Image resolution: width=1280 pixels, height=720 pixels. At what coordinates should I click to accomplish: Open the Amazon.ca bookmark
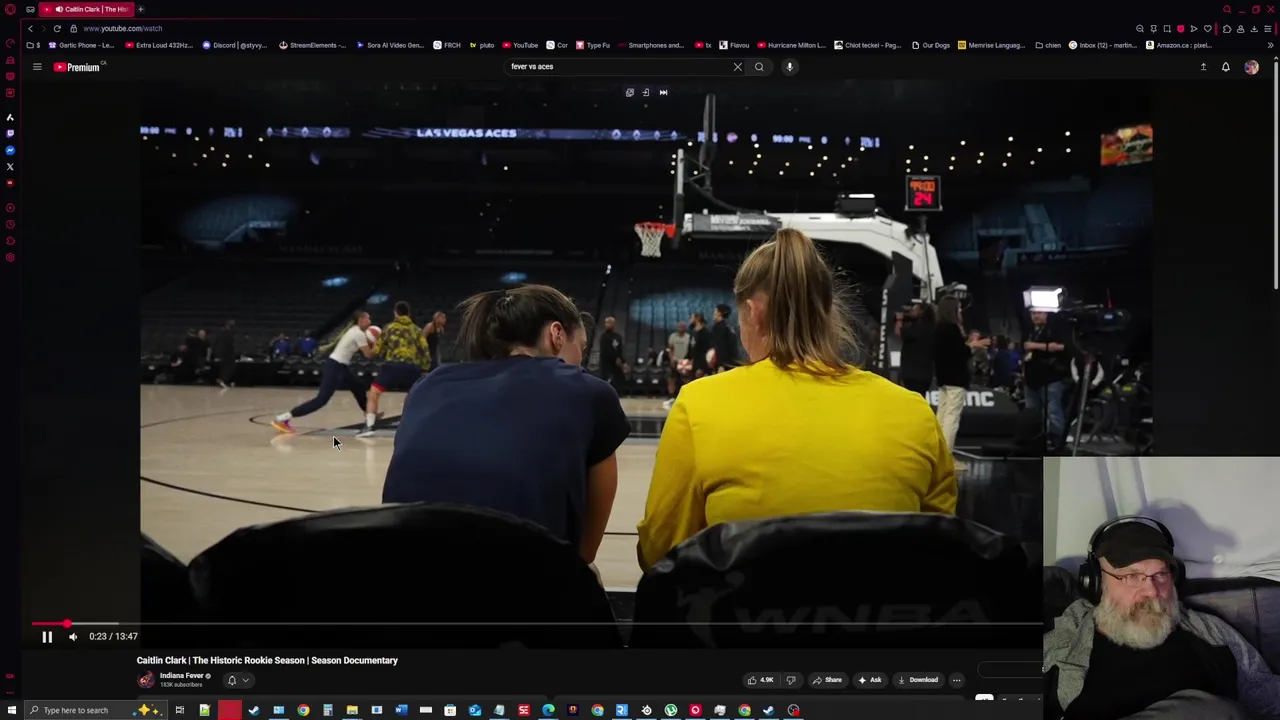(x=1180, y=45)
